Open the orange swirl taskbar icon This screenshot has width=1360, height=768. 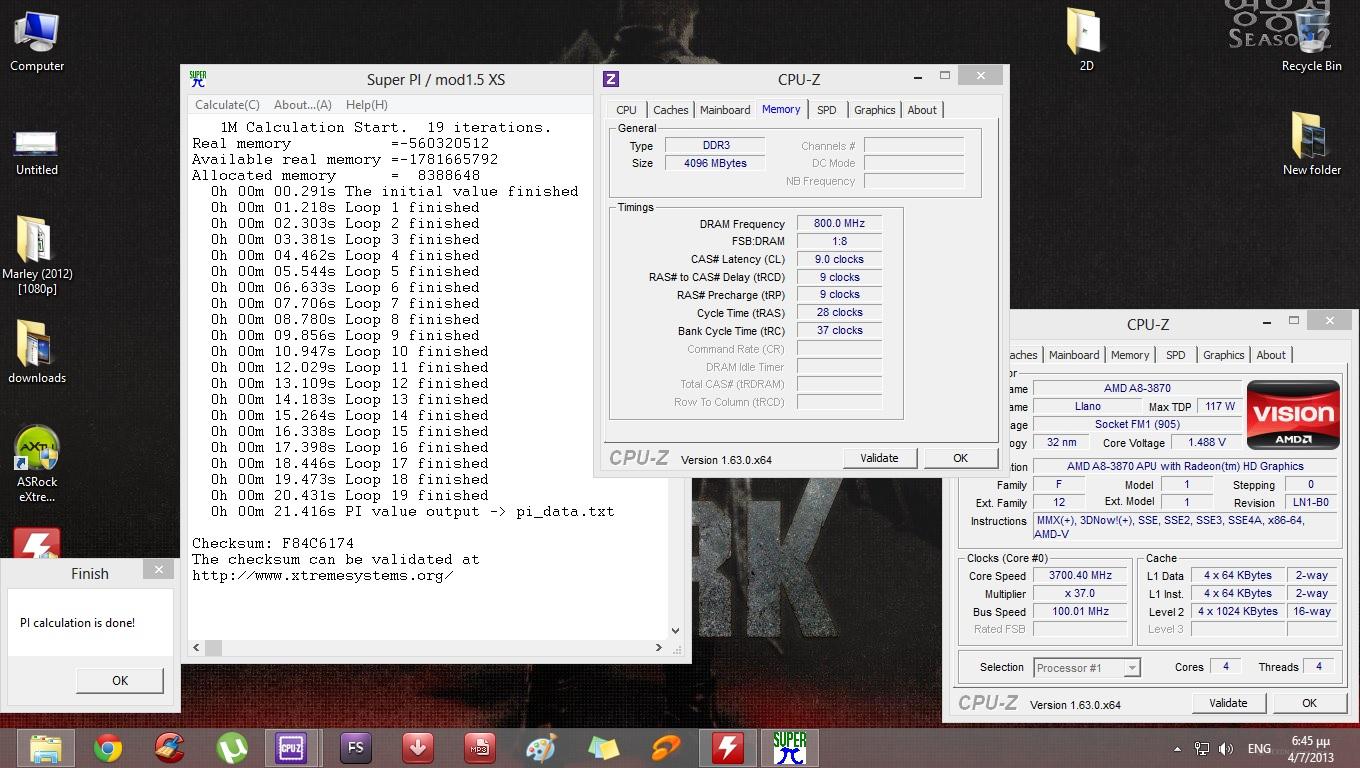pos(665,748)
